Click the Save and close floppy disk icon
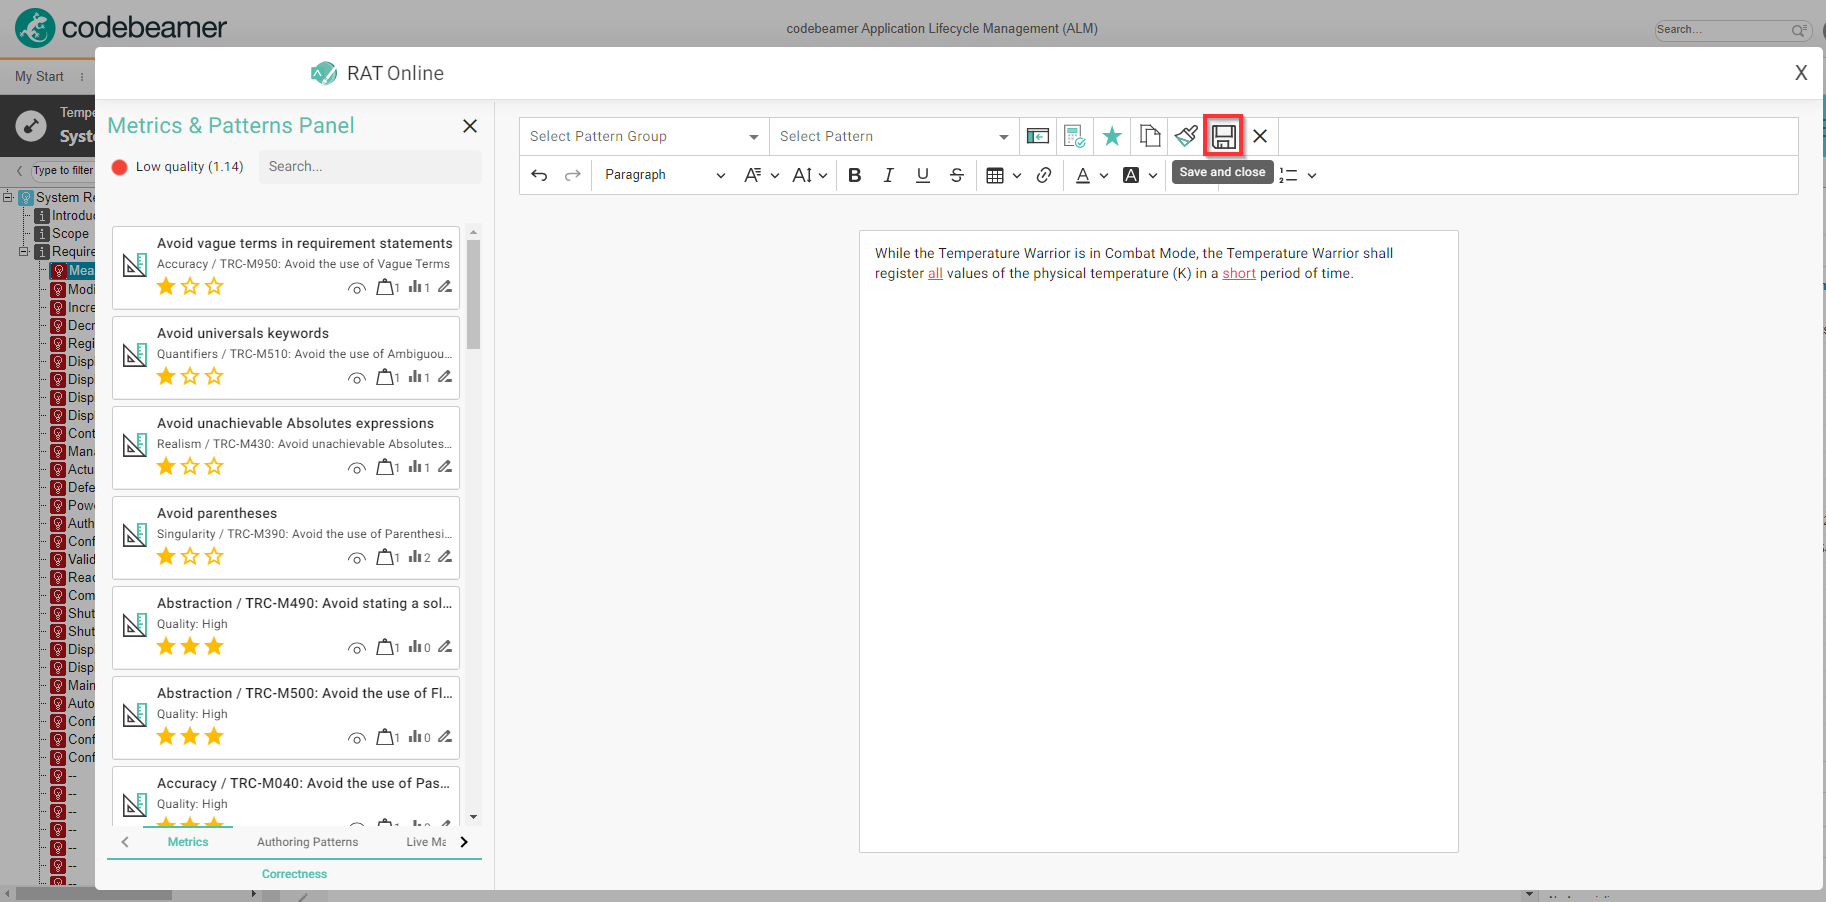 pos(1223,136)
